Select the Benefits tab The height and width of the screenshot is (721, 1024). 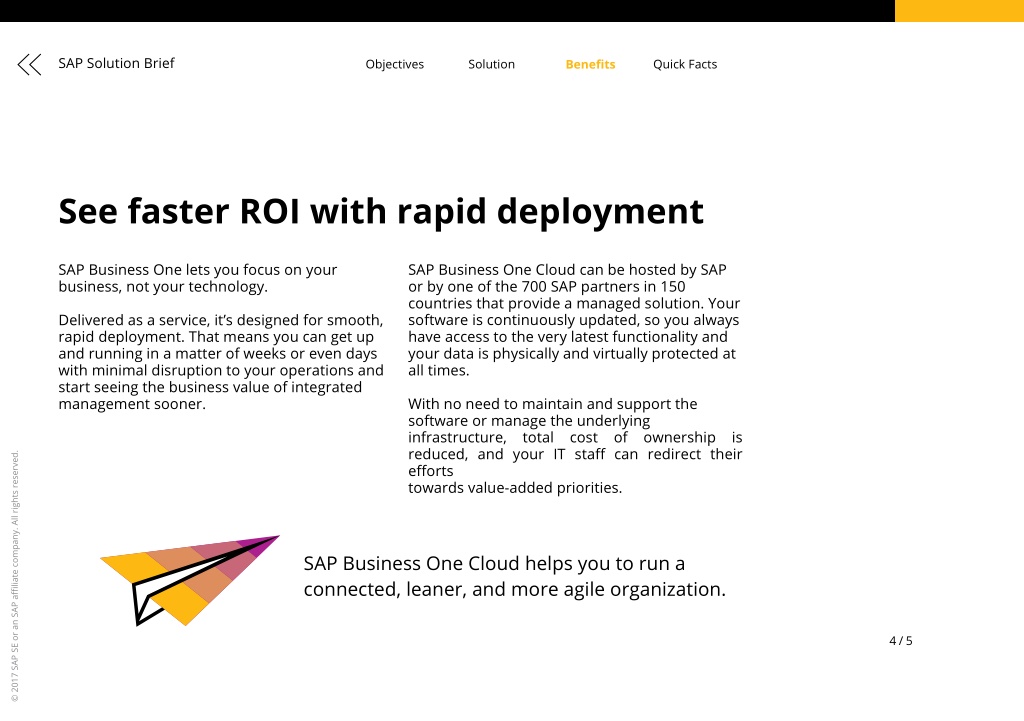tap(590, 64)
